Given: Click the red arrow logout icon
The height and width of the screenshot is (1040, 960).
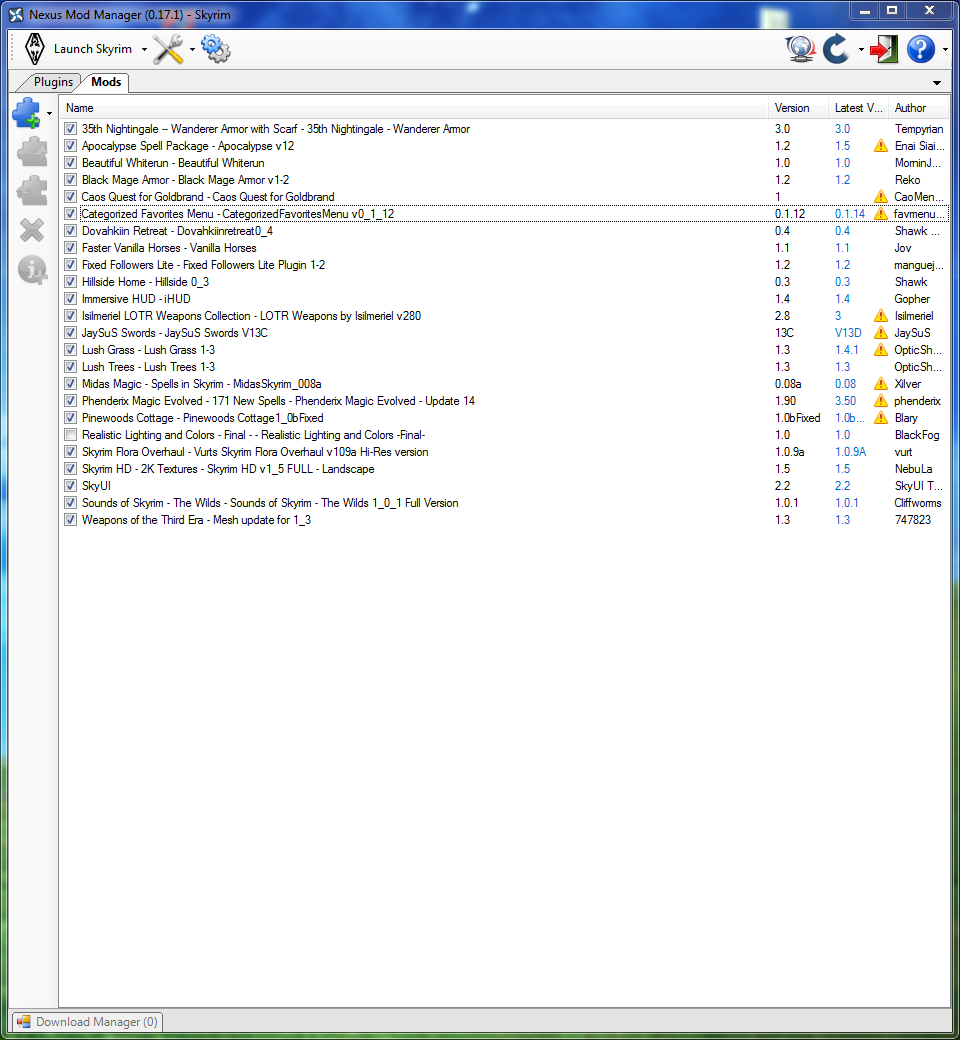Looking at the screenshot, I should [884, 49].
